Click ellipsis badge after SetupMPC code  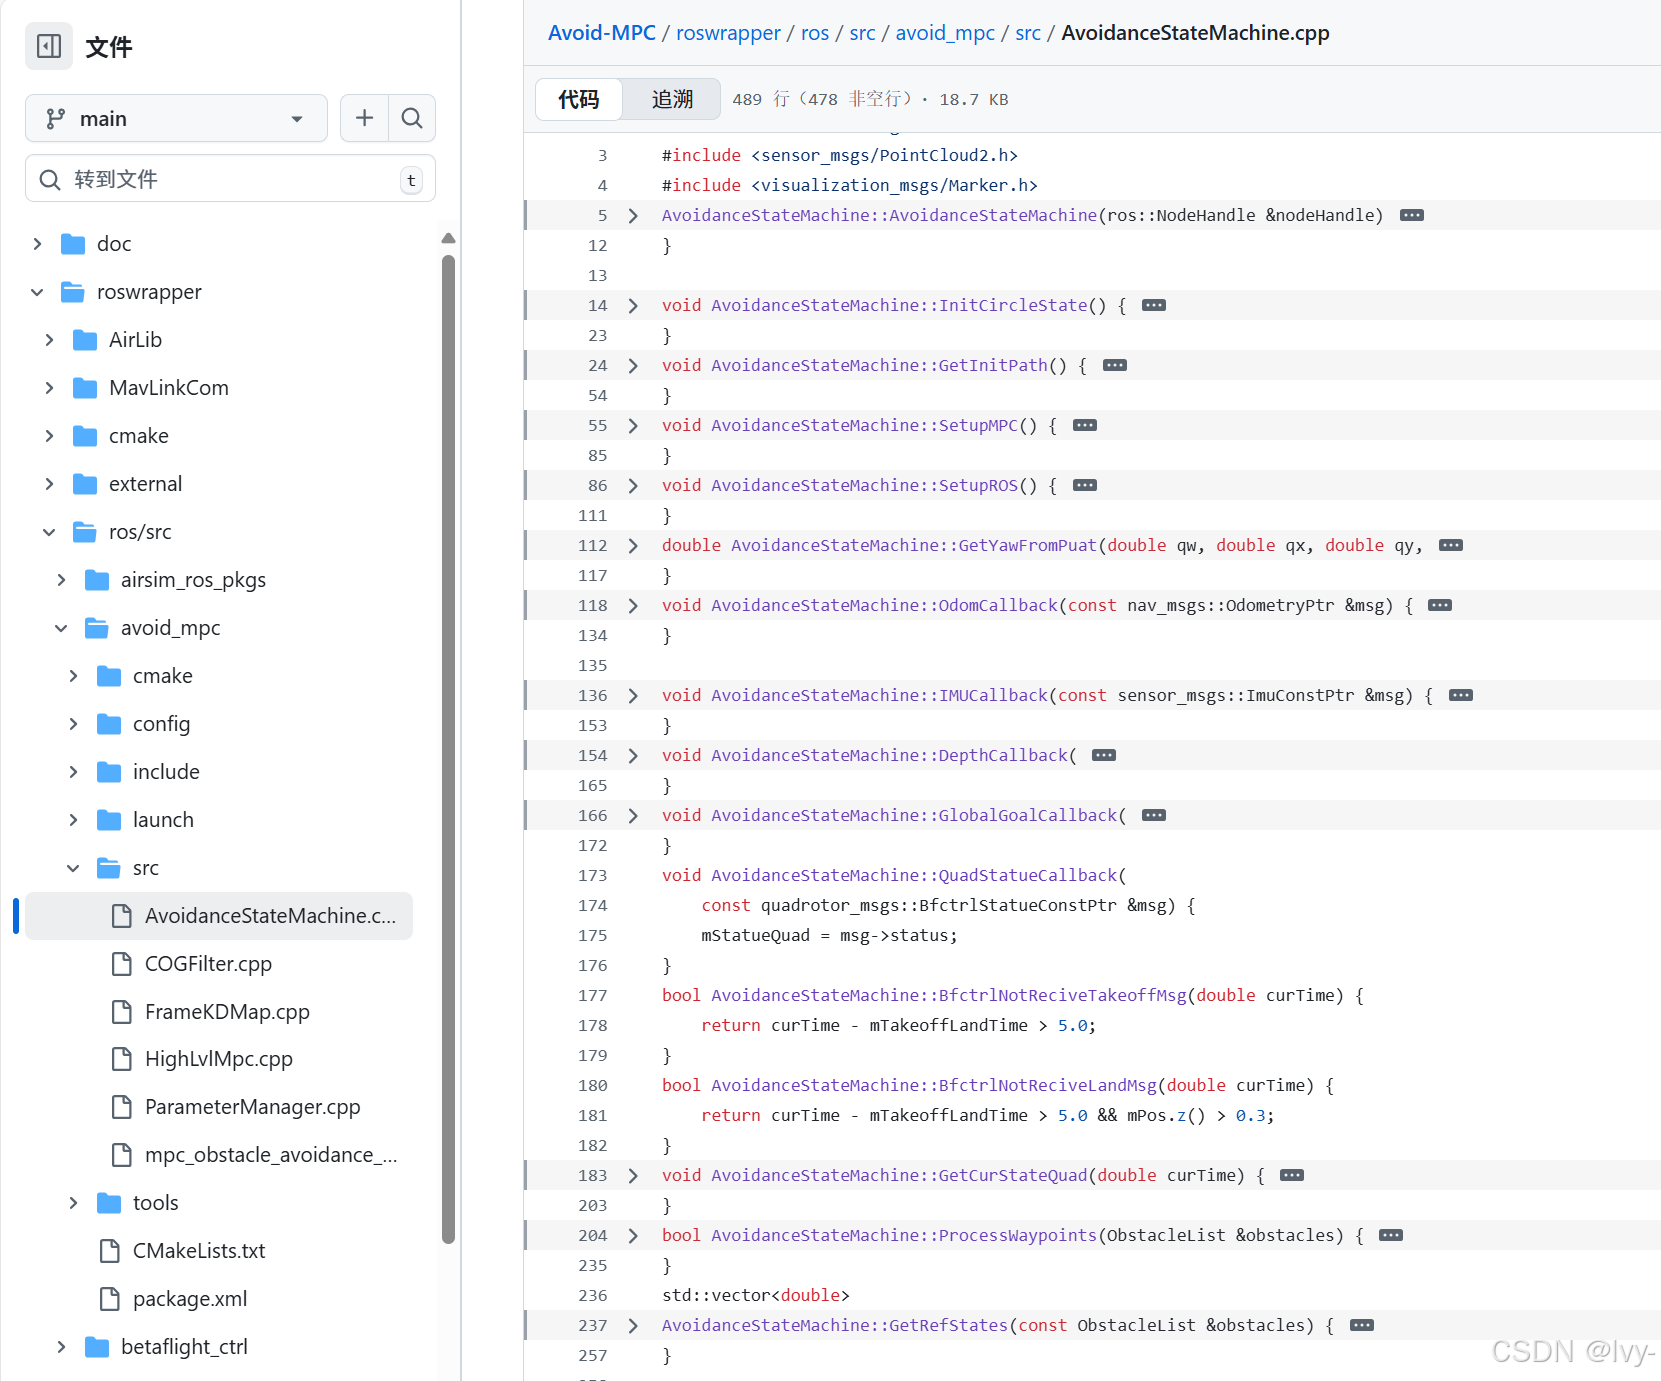[x=1085, y=425]
